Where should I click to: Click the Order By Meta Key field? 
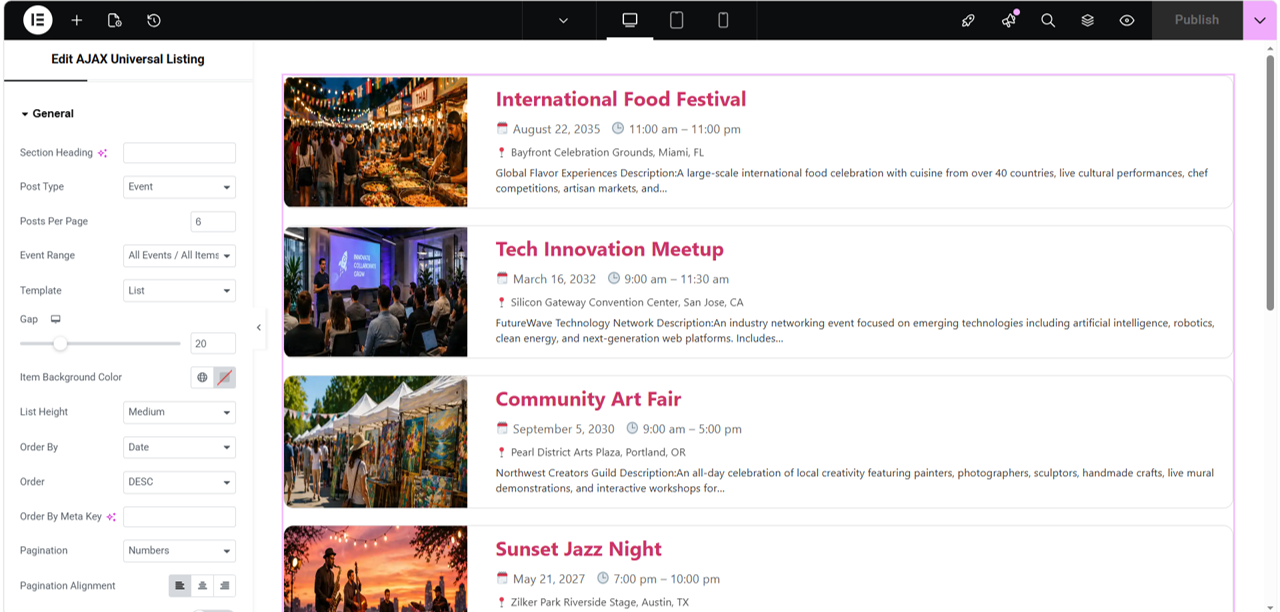pyautogui.click(x=180, y=517)
